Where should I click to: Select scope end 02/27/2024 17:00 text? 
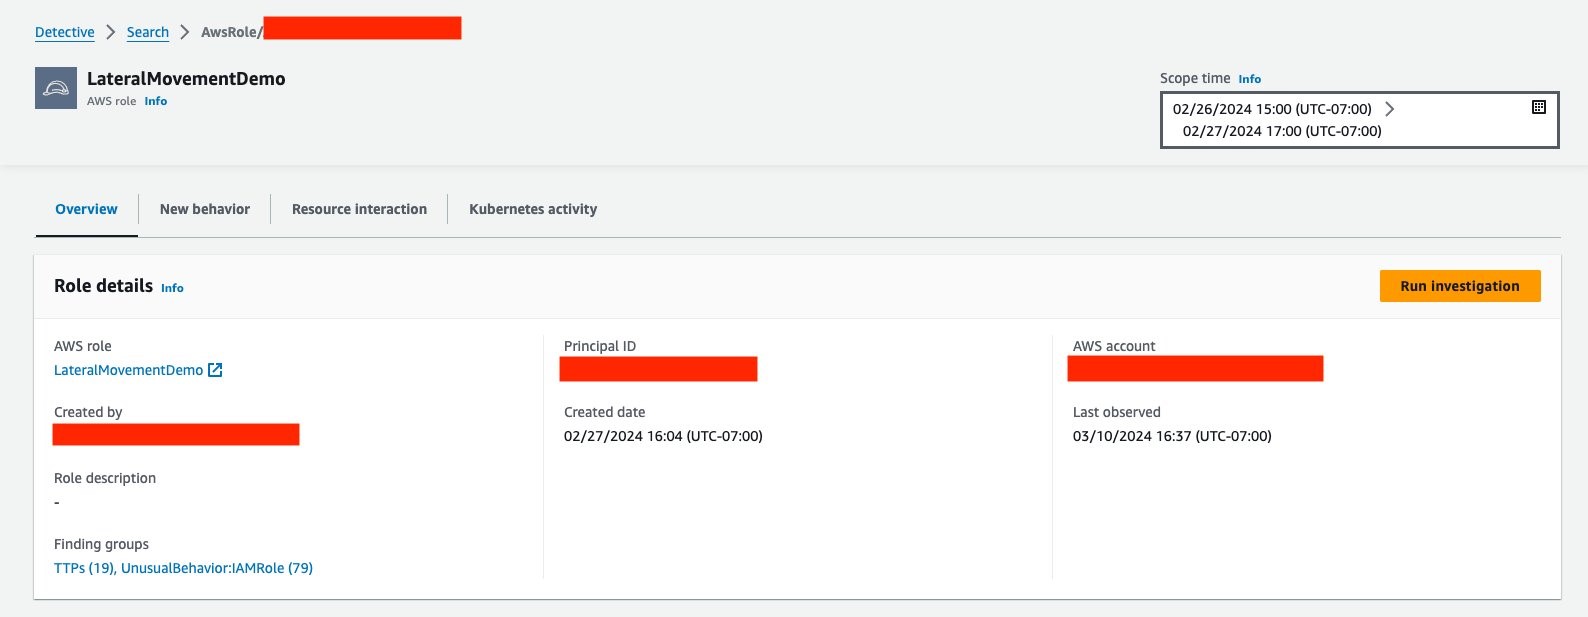pos(1282,131)
